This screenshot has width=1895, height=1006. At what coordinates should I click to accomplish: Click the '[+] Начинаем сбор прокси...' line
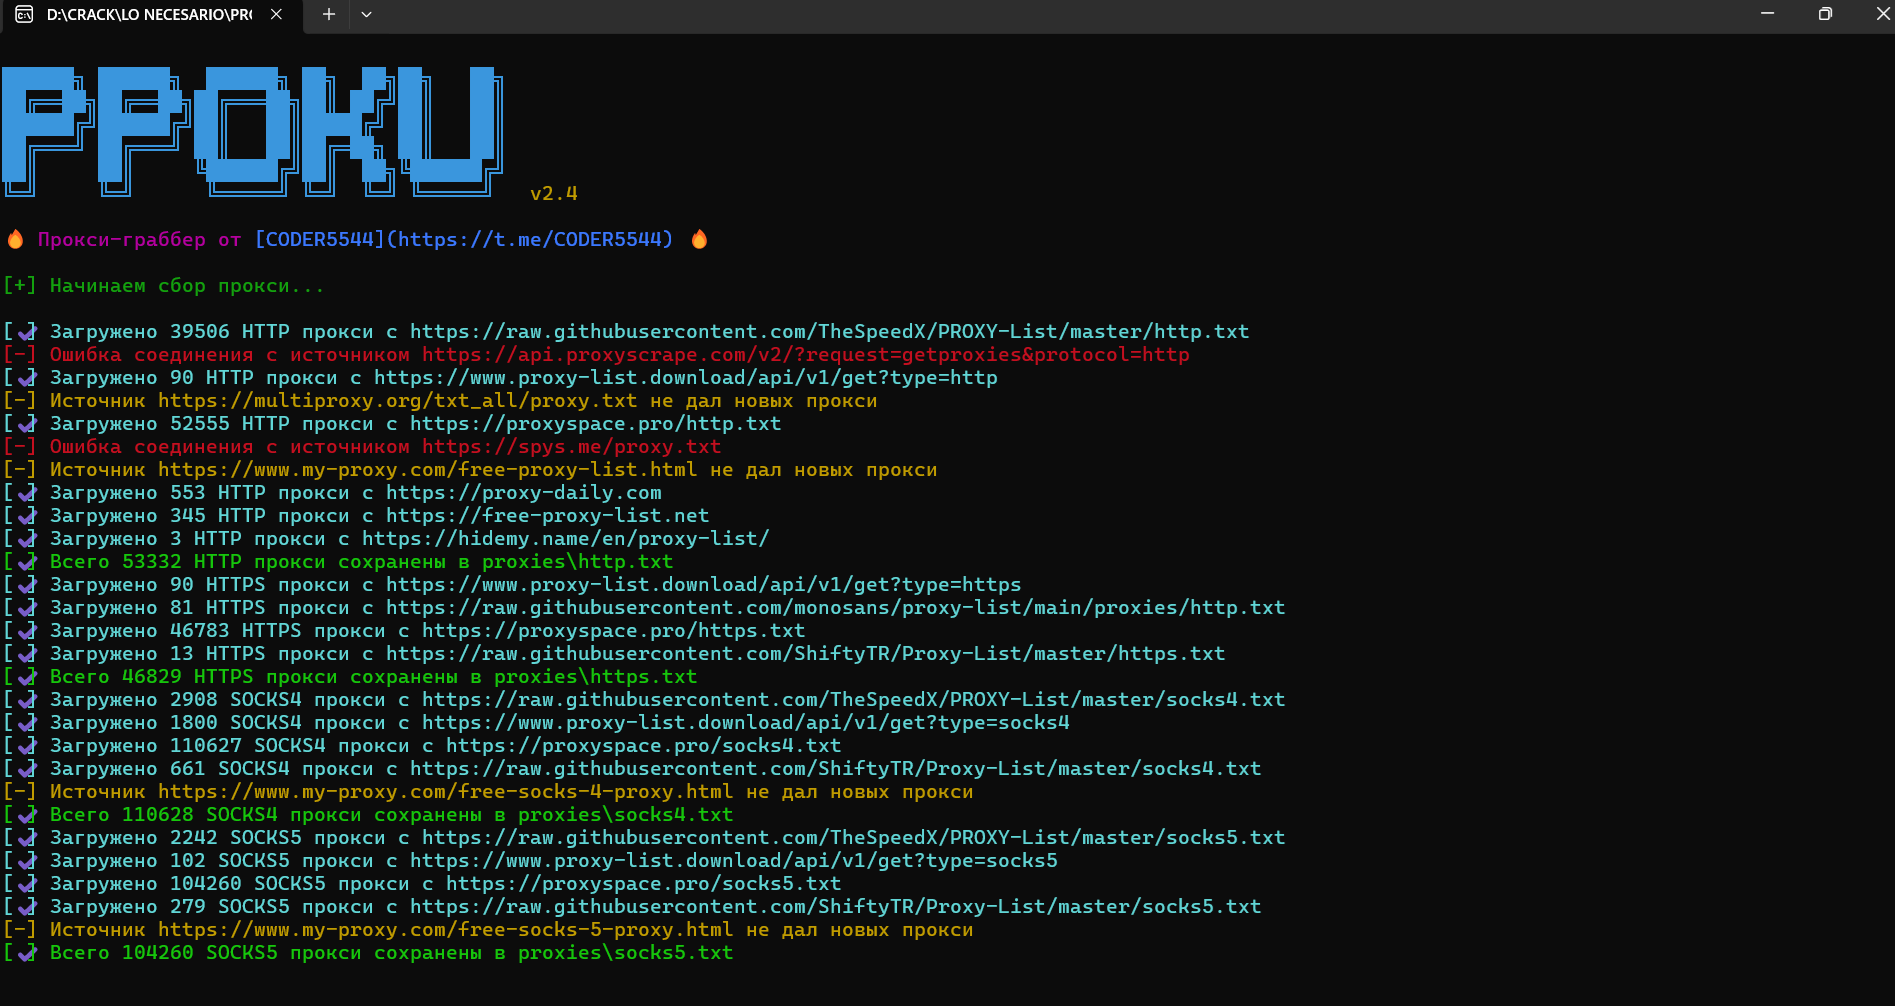(163, 285)
